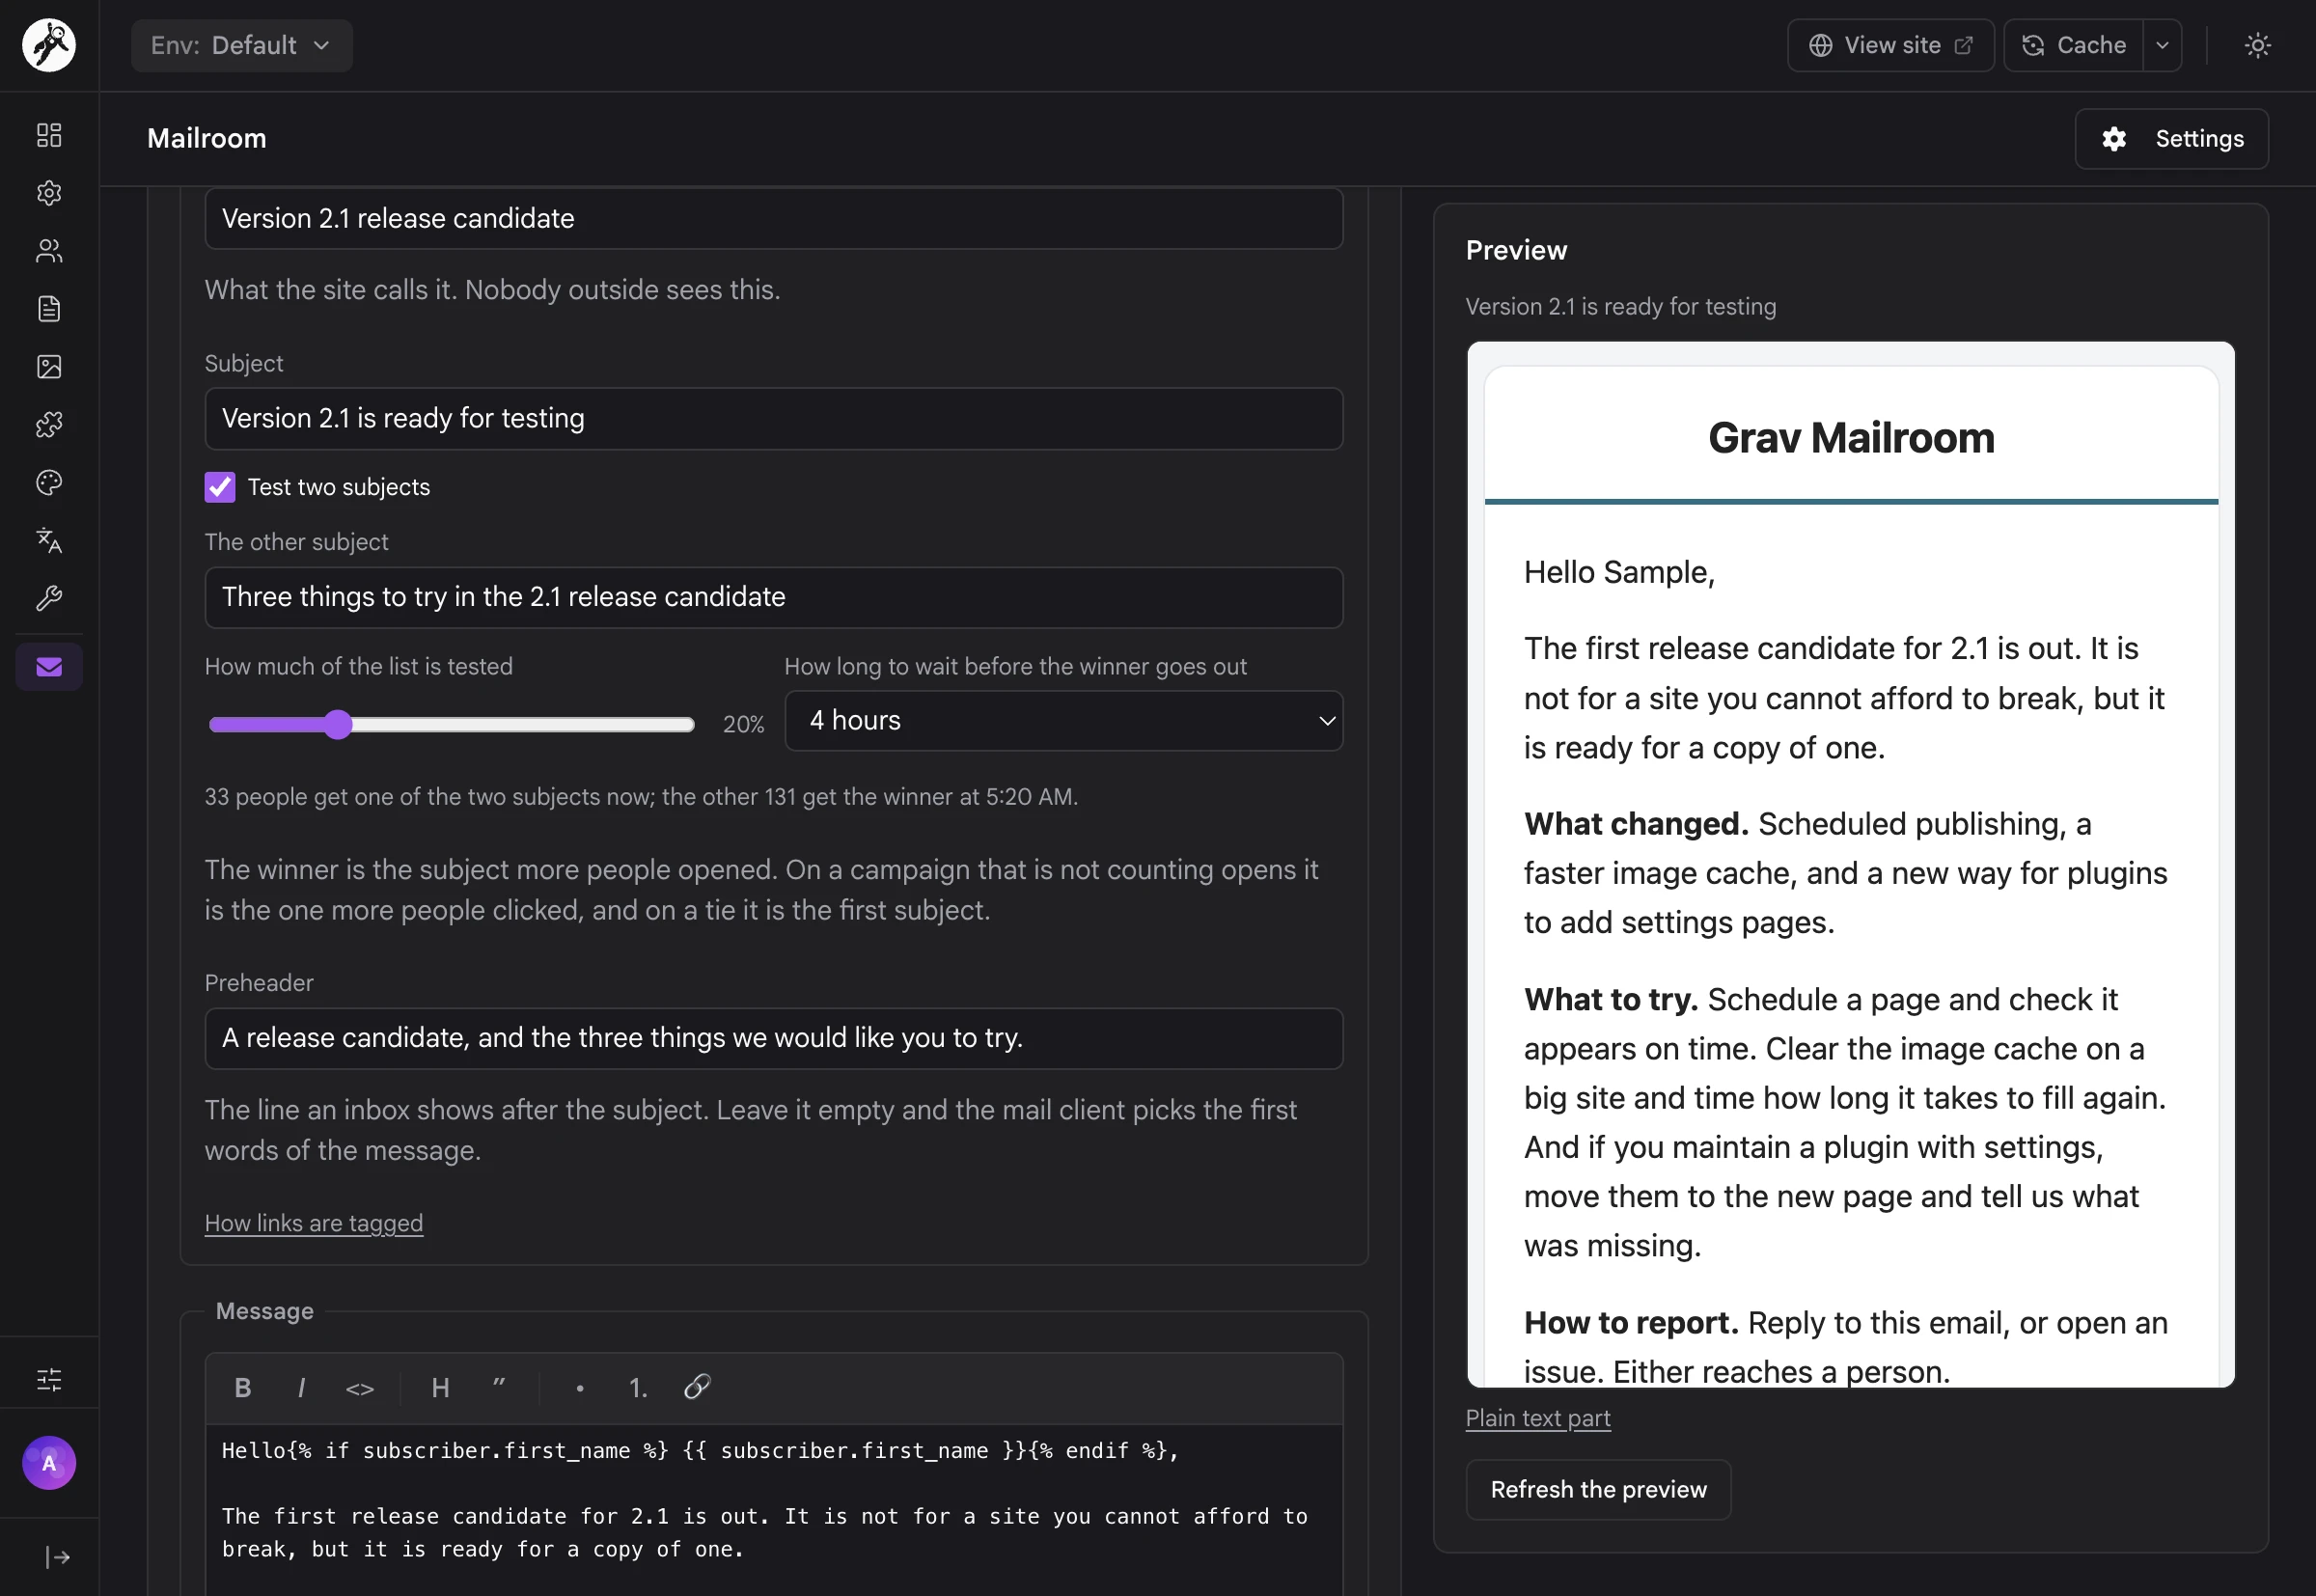This screenshot has height=1596, width=2316.
Task: Click the Subject input field
Action: coord(774,419)
